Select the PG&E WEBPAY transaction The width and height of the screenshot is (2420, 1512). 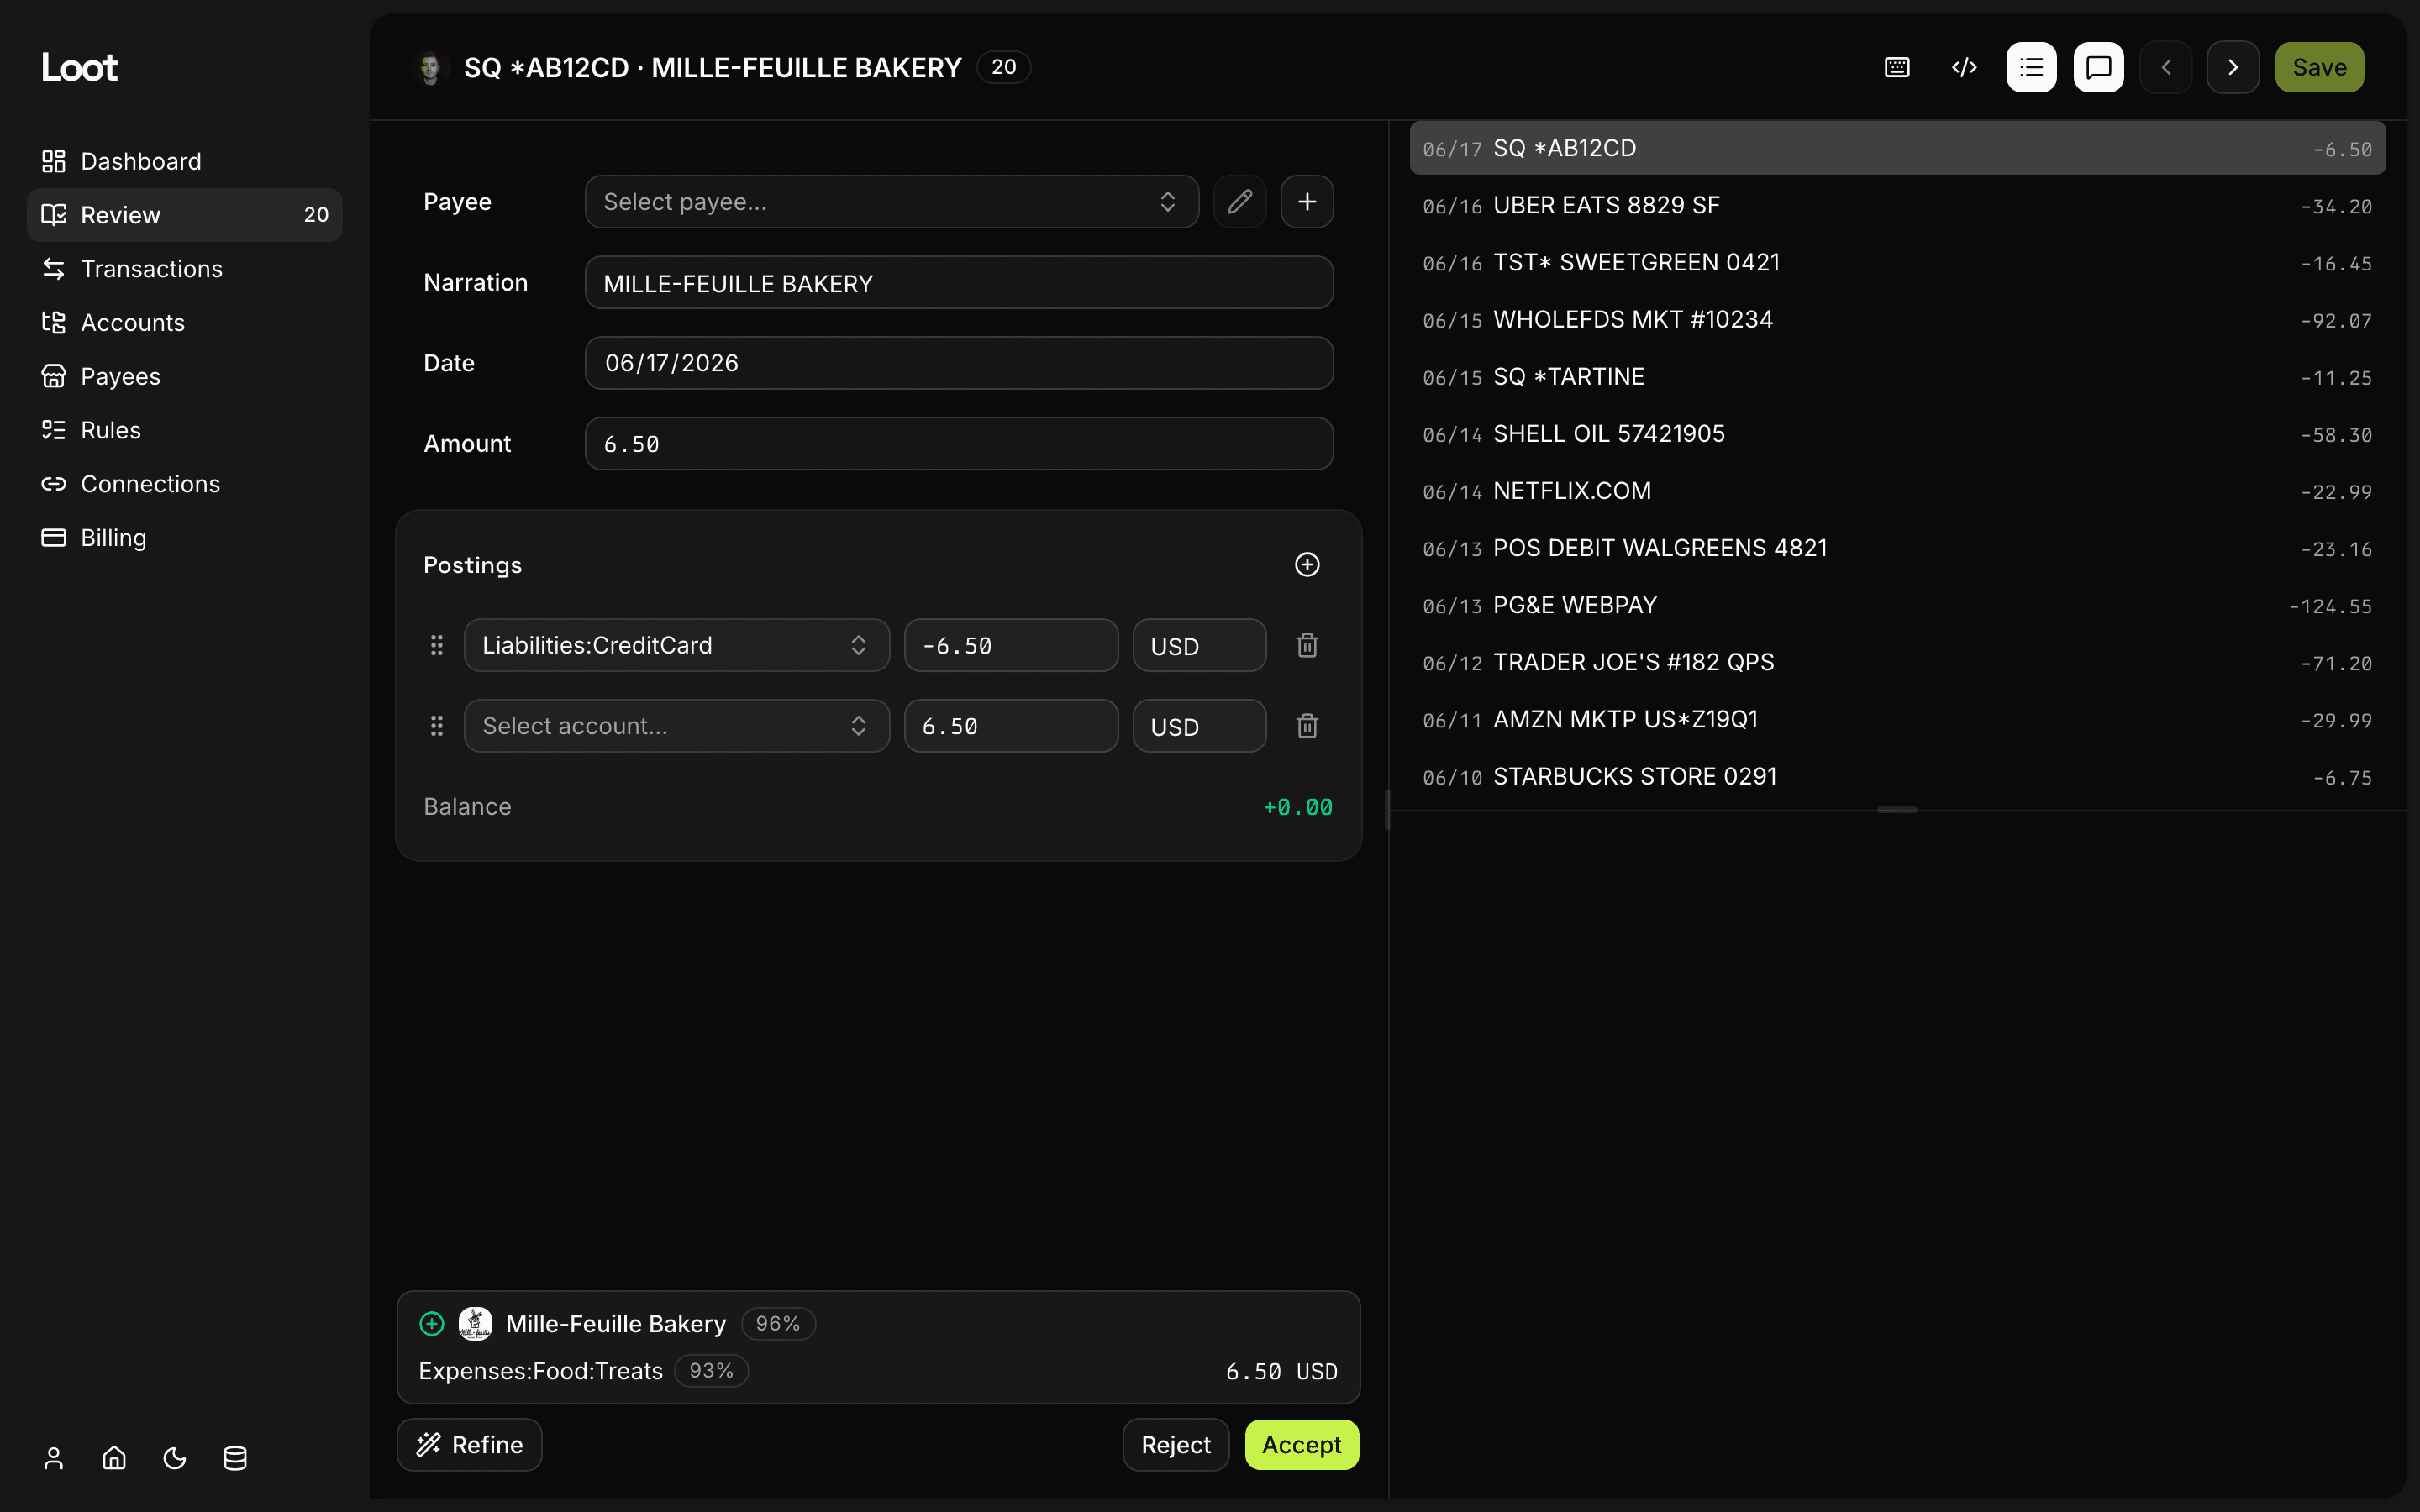(1897, 605)
